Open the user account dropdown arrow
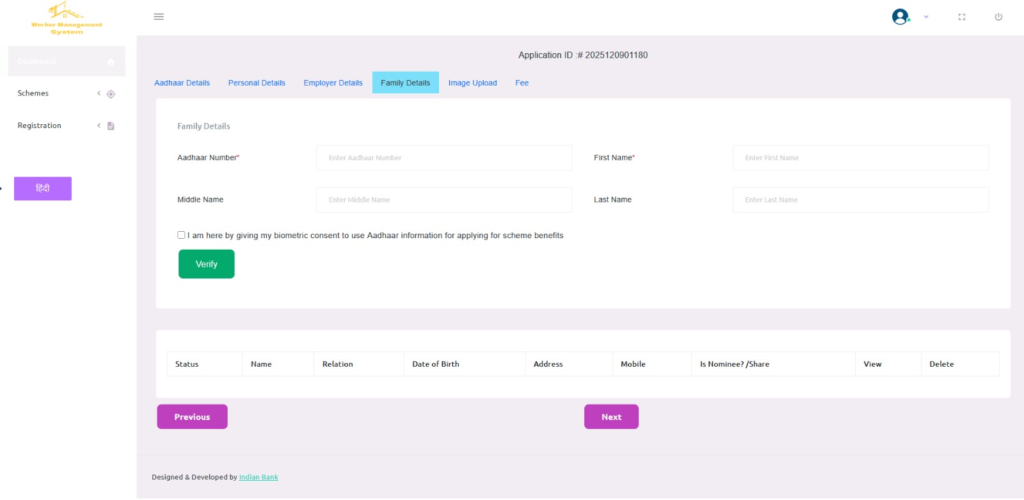1024x500 pixels. coord(926,17)
